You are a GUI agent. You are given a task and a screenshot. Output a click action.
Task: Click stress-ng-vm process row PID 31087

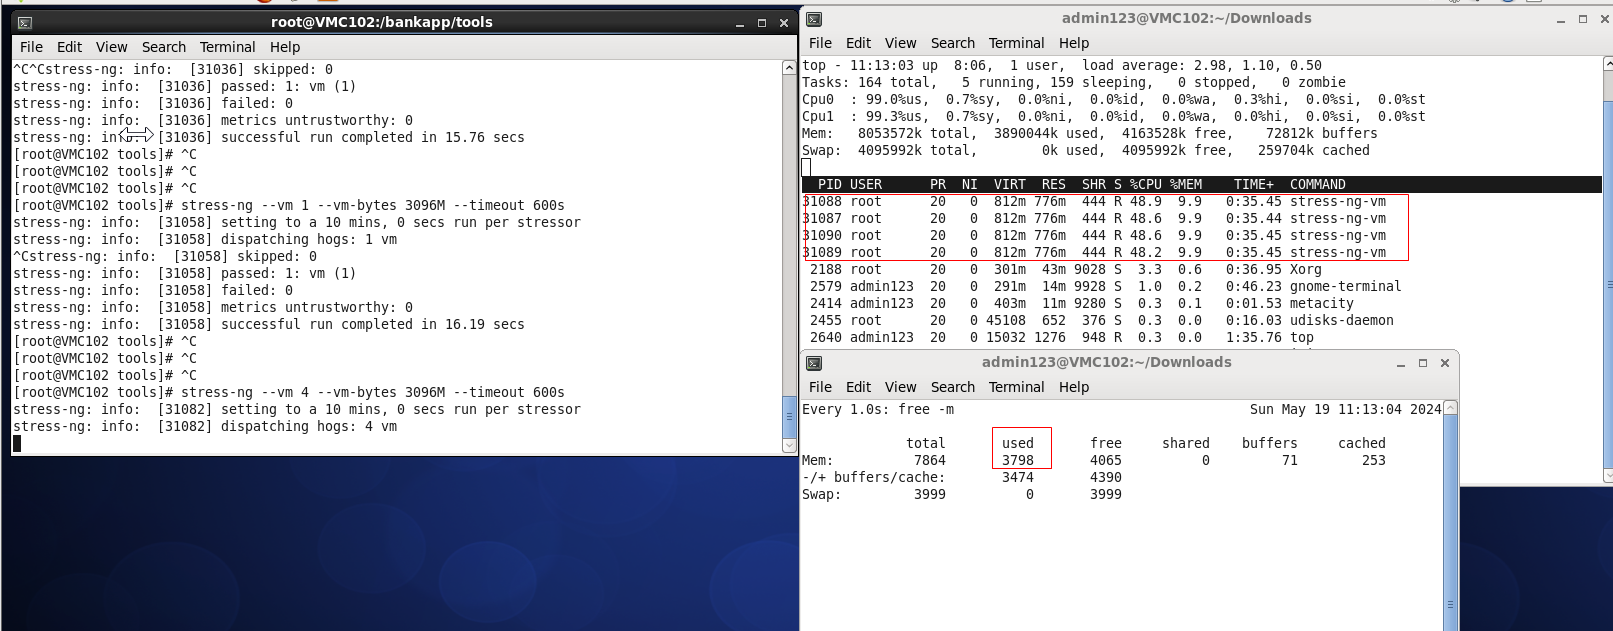point(1094,218)
